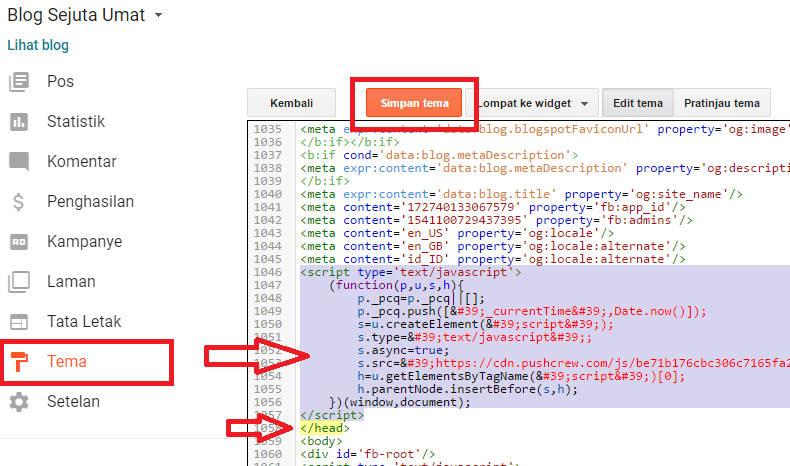Viewport: 790px width, 466px height.
Task: Click the id_ID og:locale:alternate line
Action: click(x=493, y=259)
